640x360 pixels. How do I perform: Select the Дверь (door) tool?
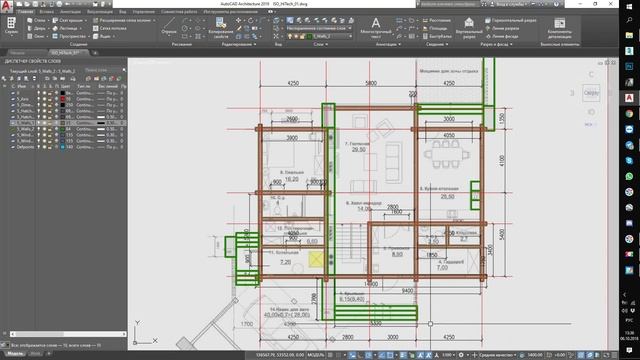pos(36,28)
